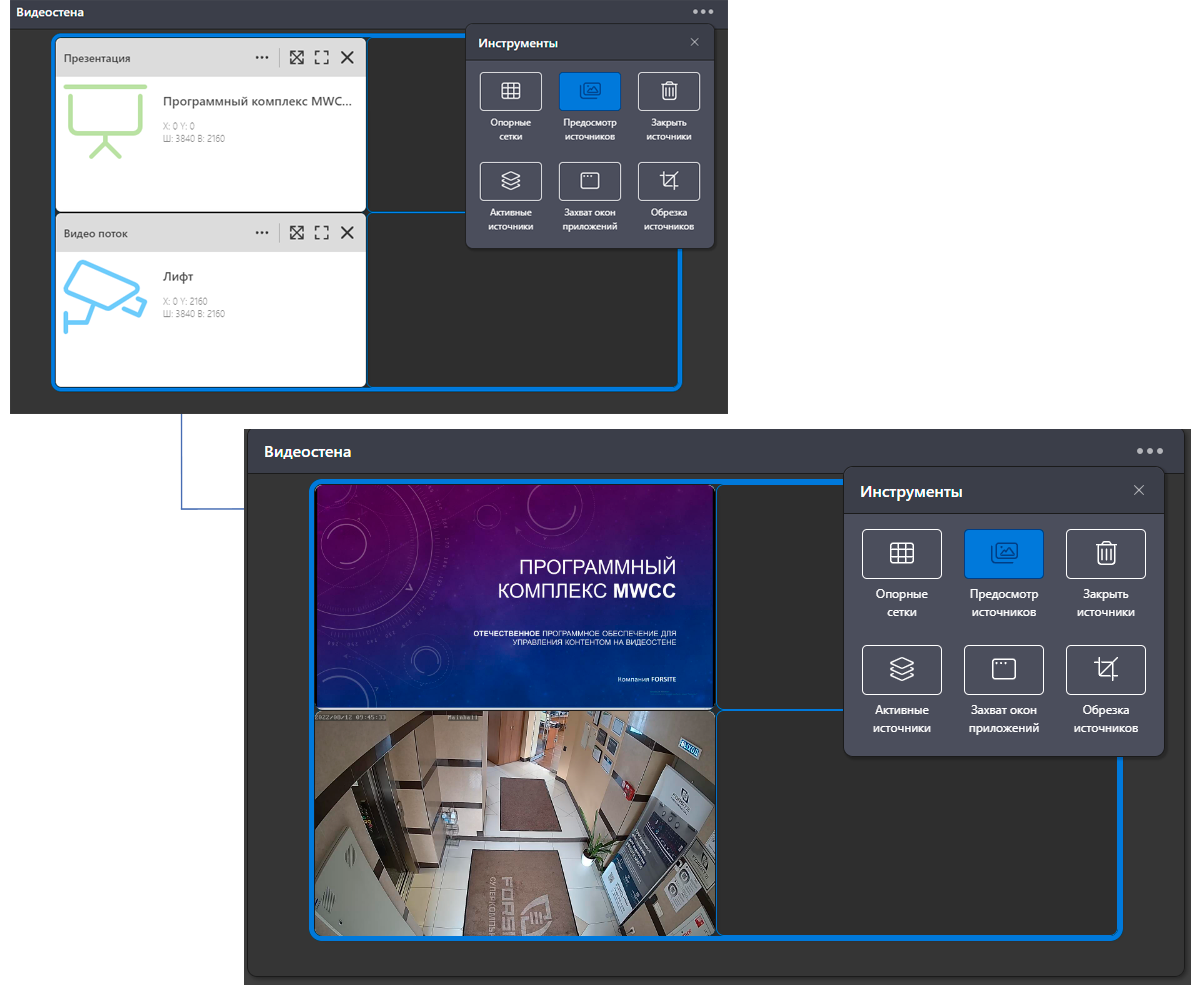1202x994 pixels.
Task: Open Опорные сетки tool in upper Инструменты panel
Action: tap(510, 91)
